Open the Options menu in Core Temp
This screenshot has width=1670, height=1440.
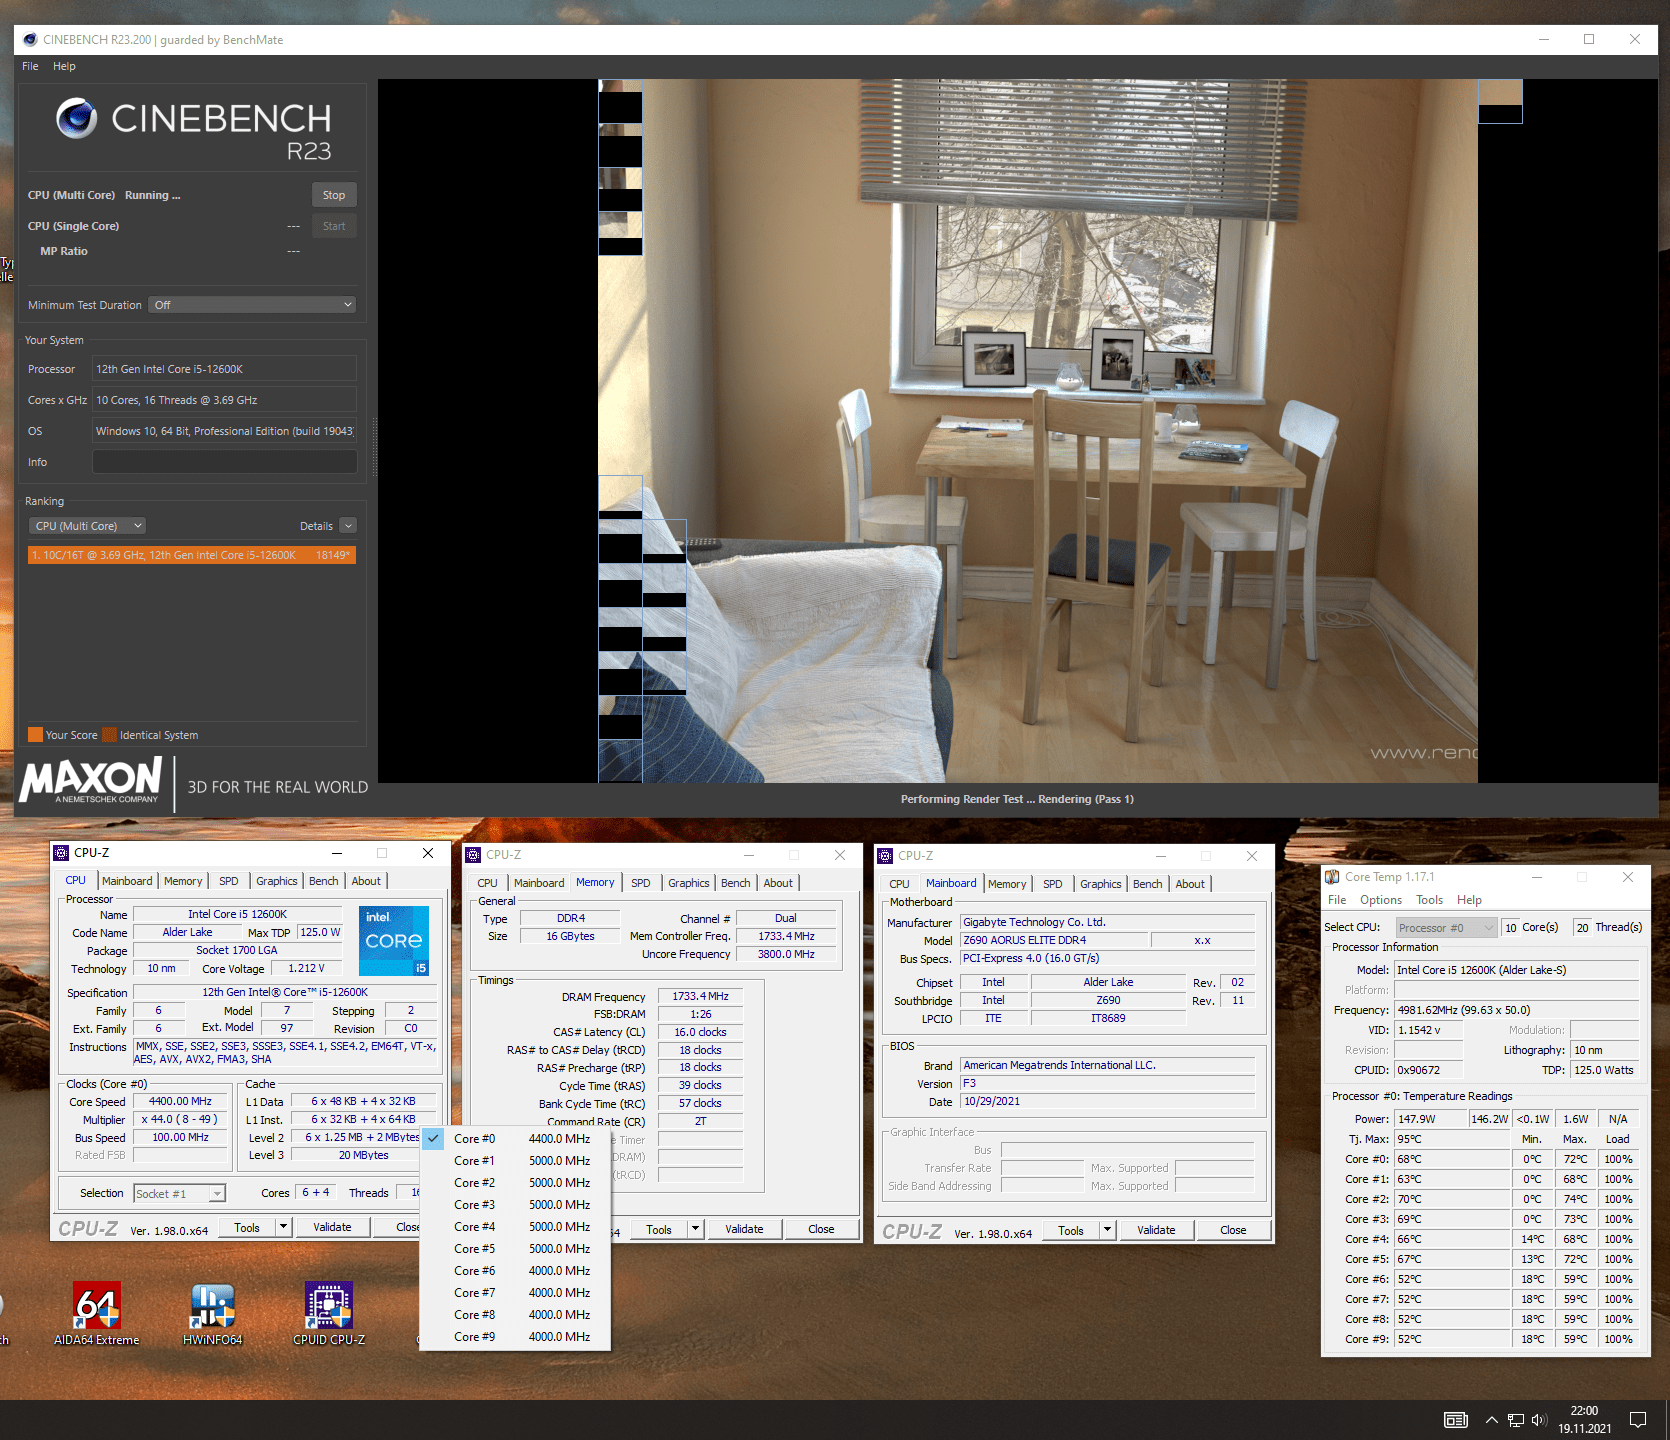(x=1381, y=900)
